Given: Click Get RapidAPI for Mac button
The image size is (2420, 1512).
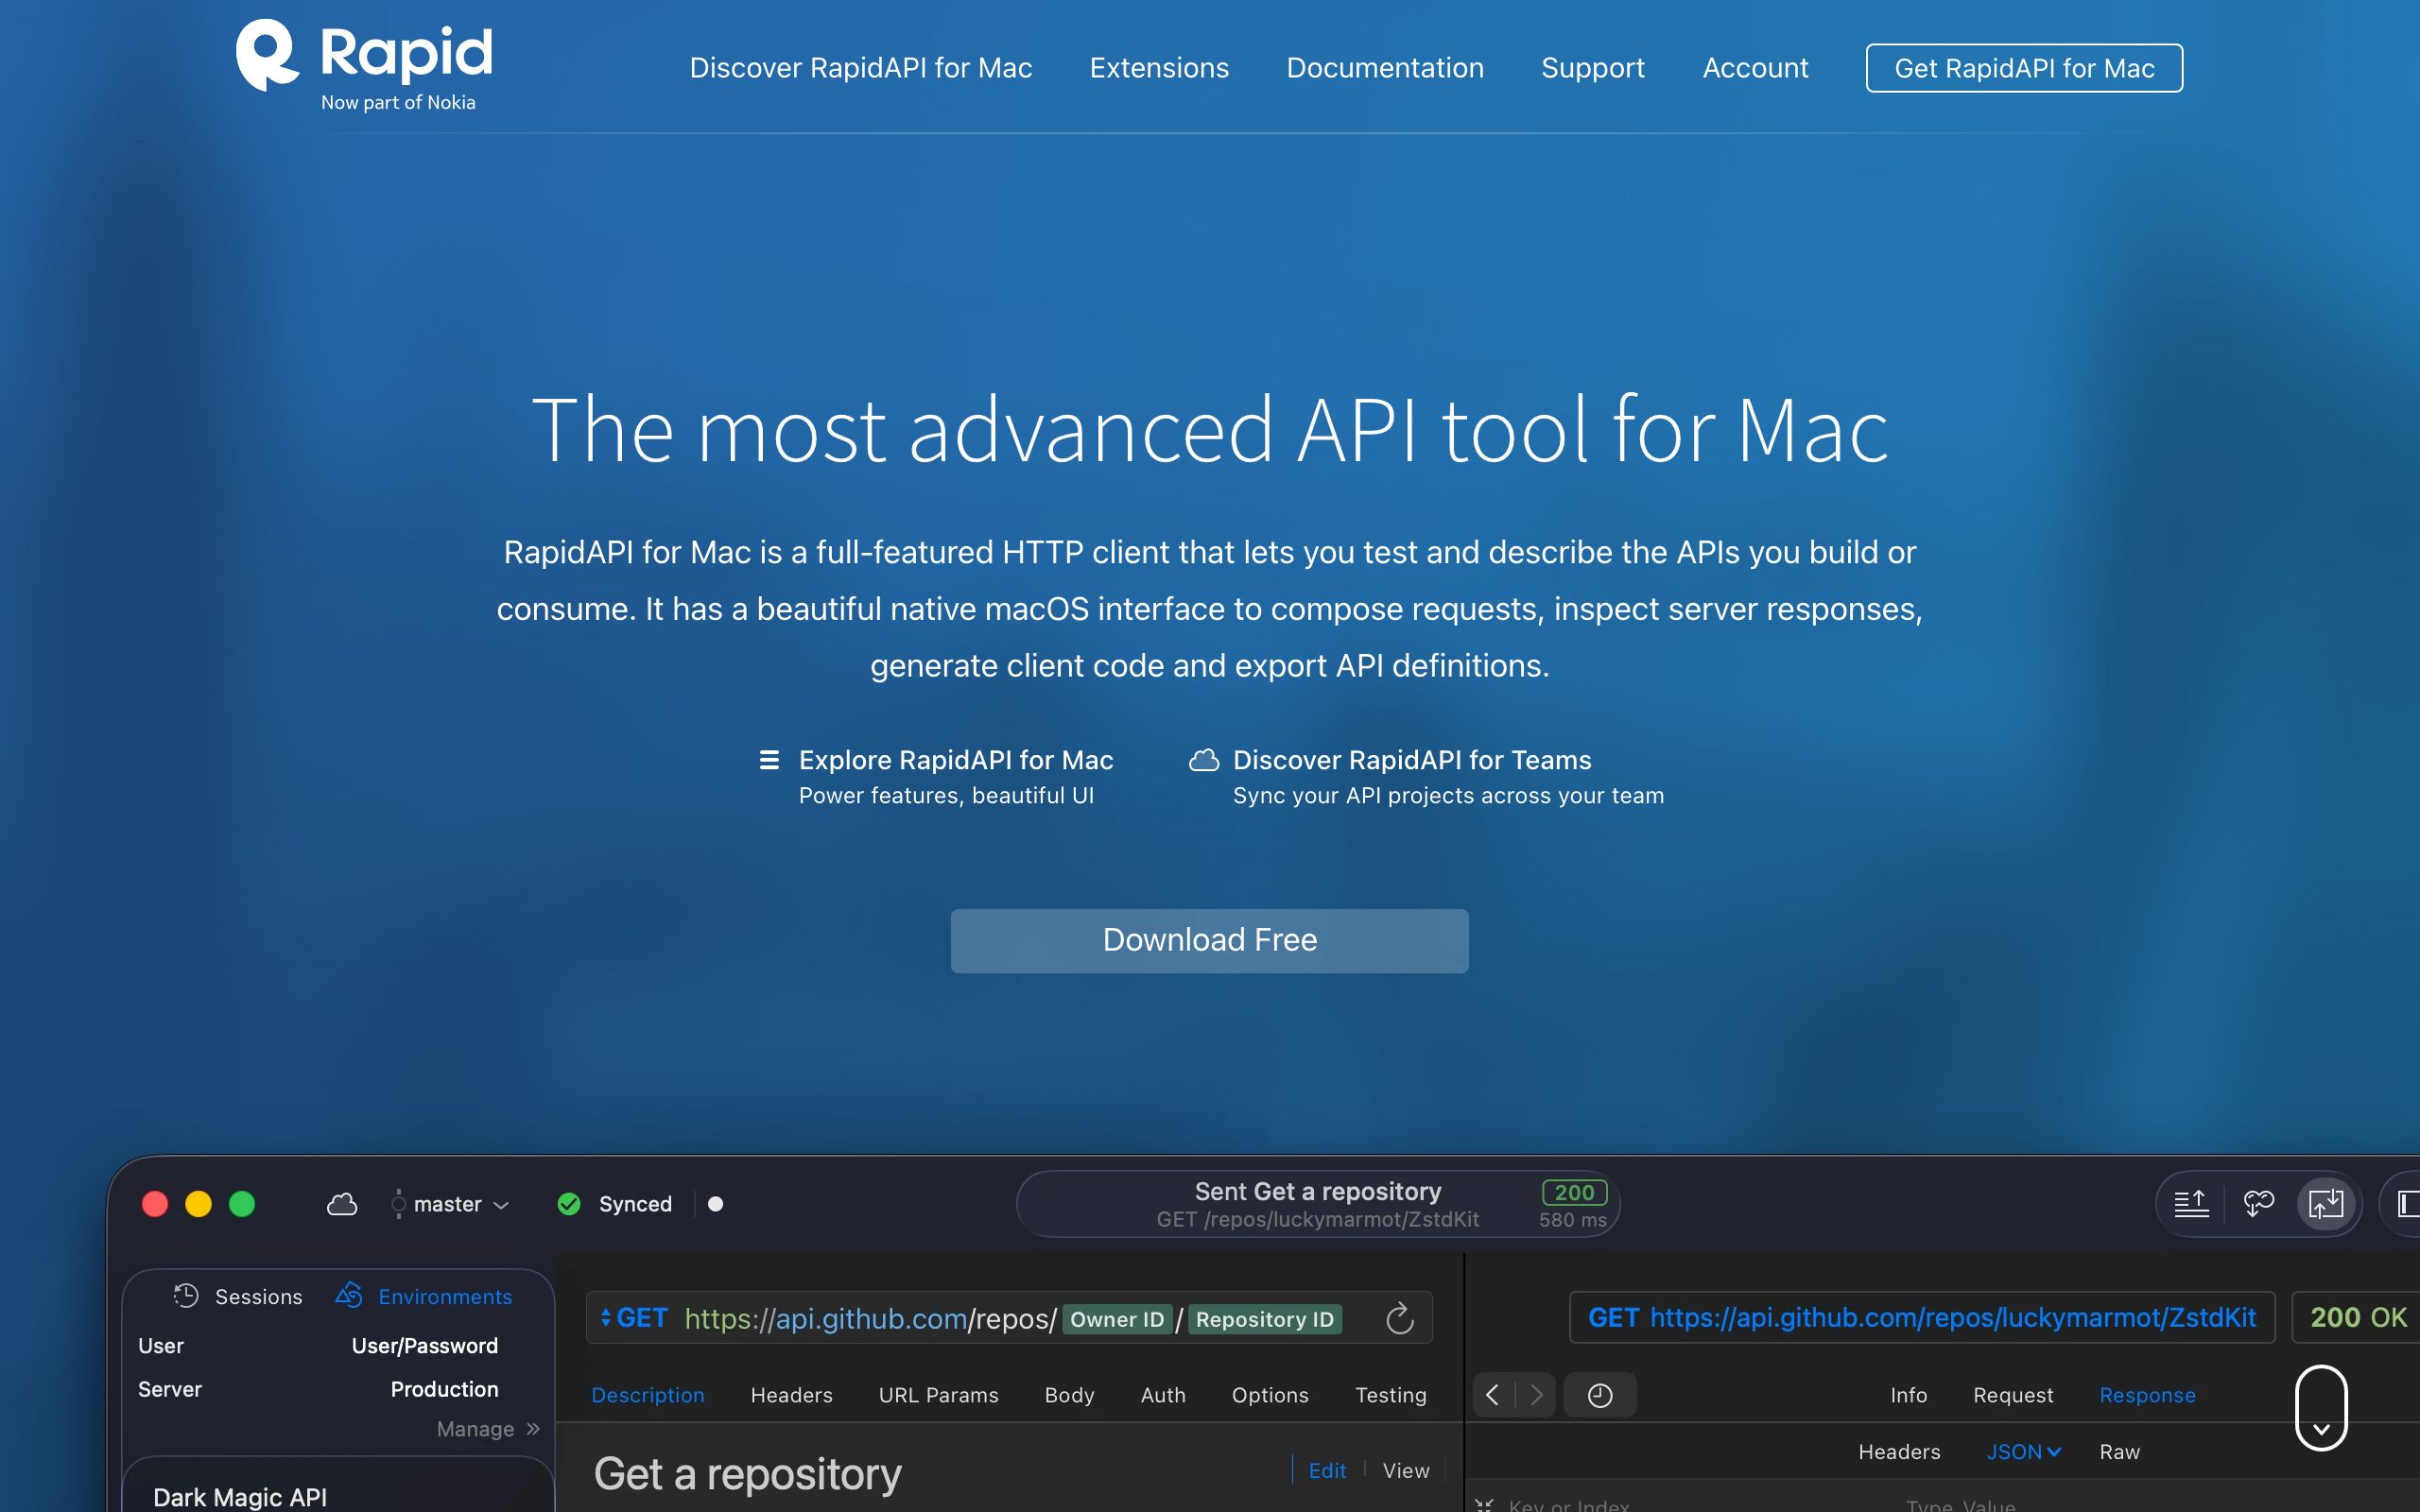Looking at the screenshot, I should (x=2024, y=68).
